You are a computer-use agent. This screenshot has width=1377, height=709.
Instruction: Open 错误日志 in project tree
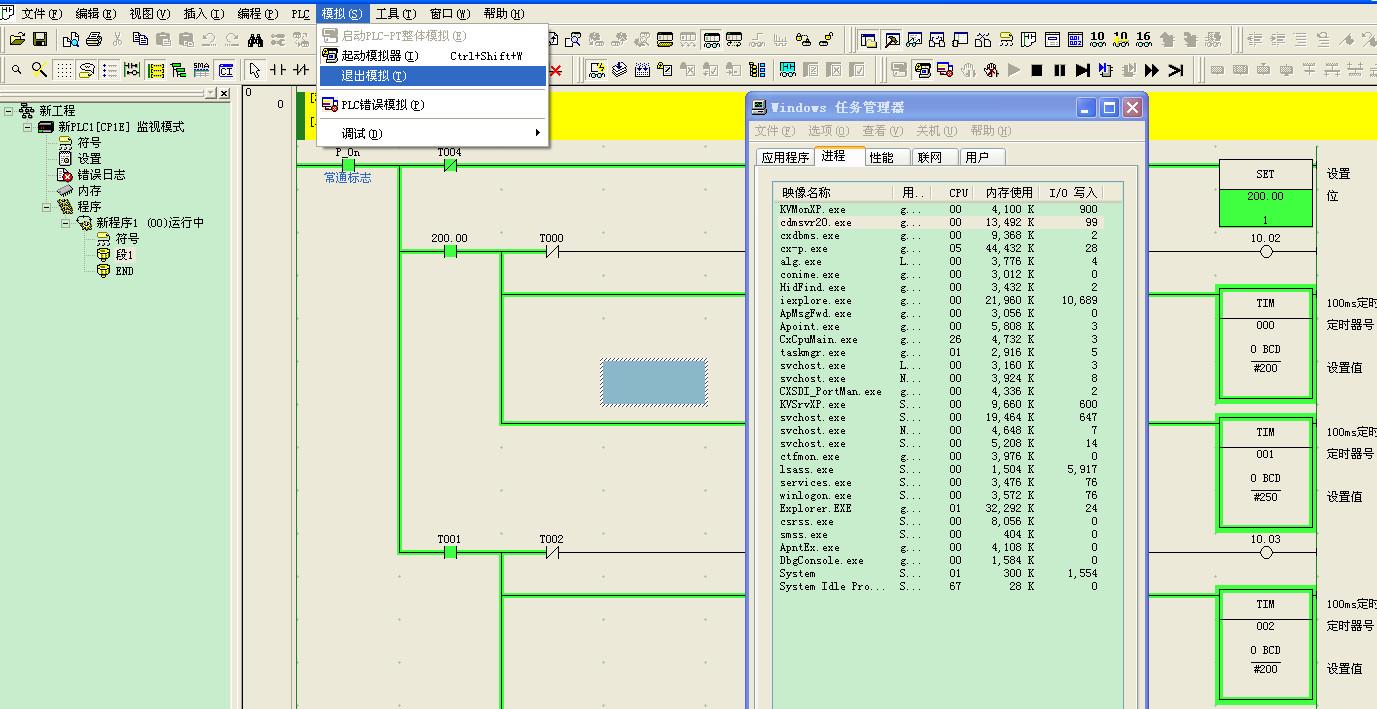(101, 175)
